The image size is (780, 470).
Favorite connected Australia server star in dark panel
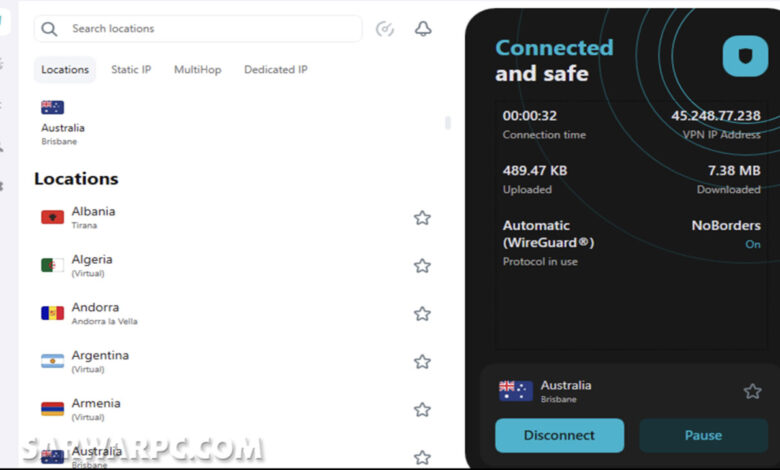(x=752, y=391)
